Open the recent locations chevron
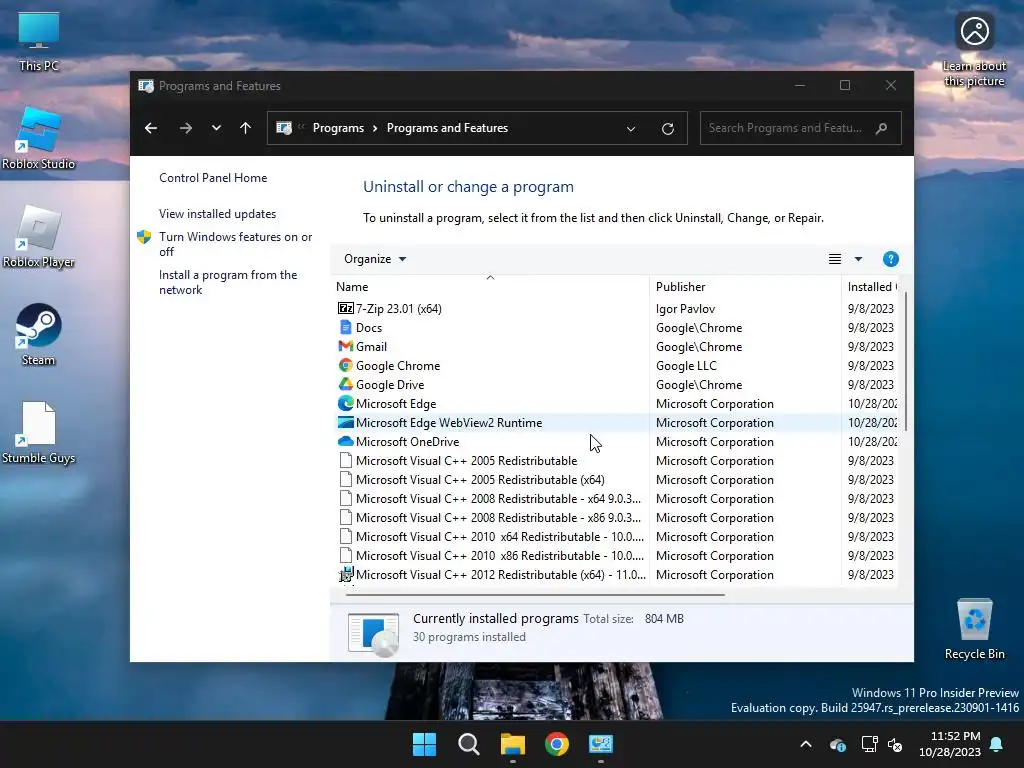Screen dimensions: 1024x768 [x=216, y=128]
